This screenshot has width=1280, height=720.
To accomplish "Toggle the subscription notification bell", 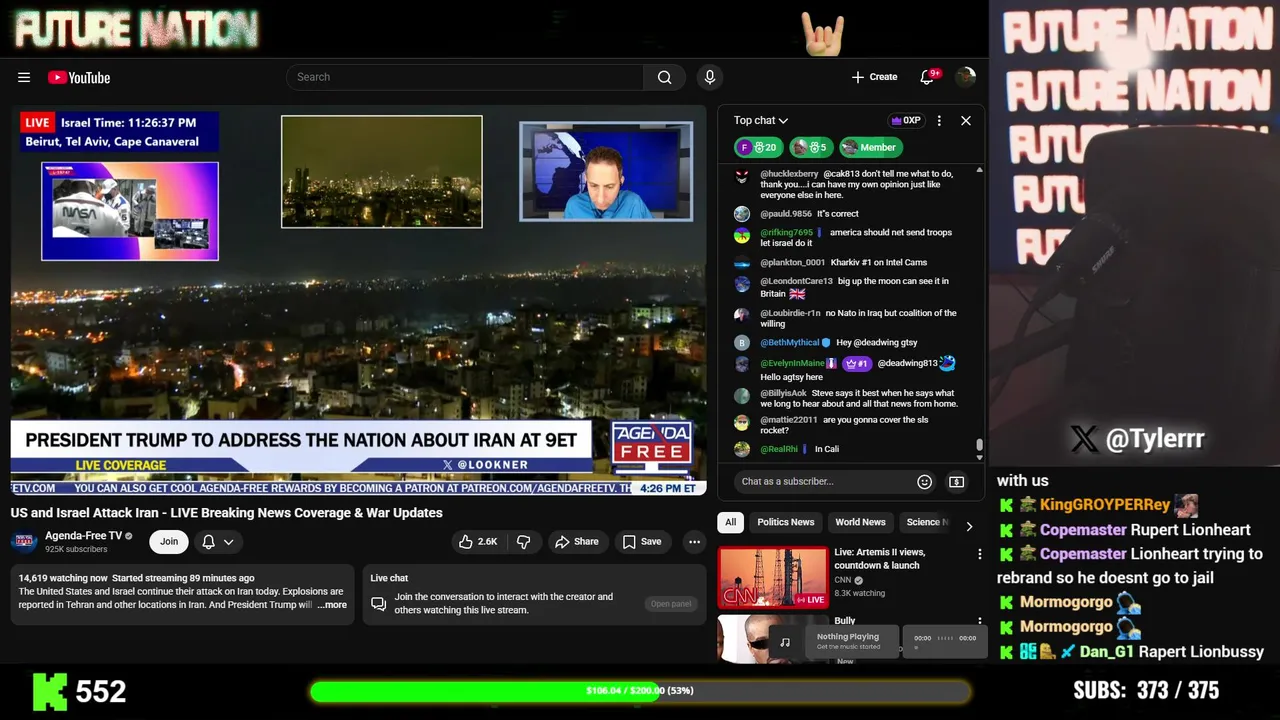I will tap(208, 541).
